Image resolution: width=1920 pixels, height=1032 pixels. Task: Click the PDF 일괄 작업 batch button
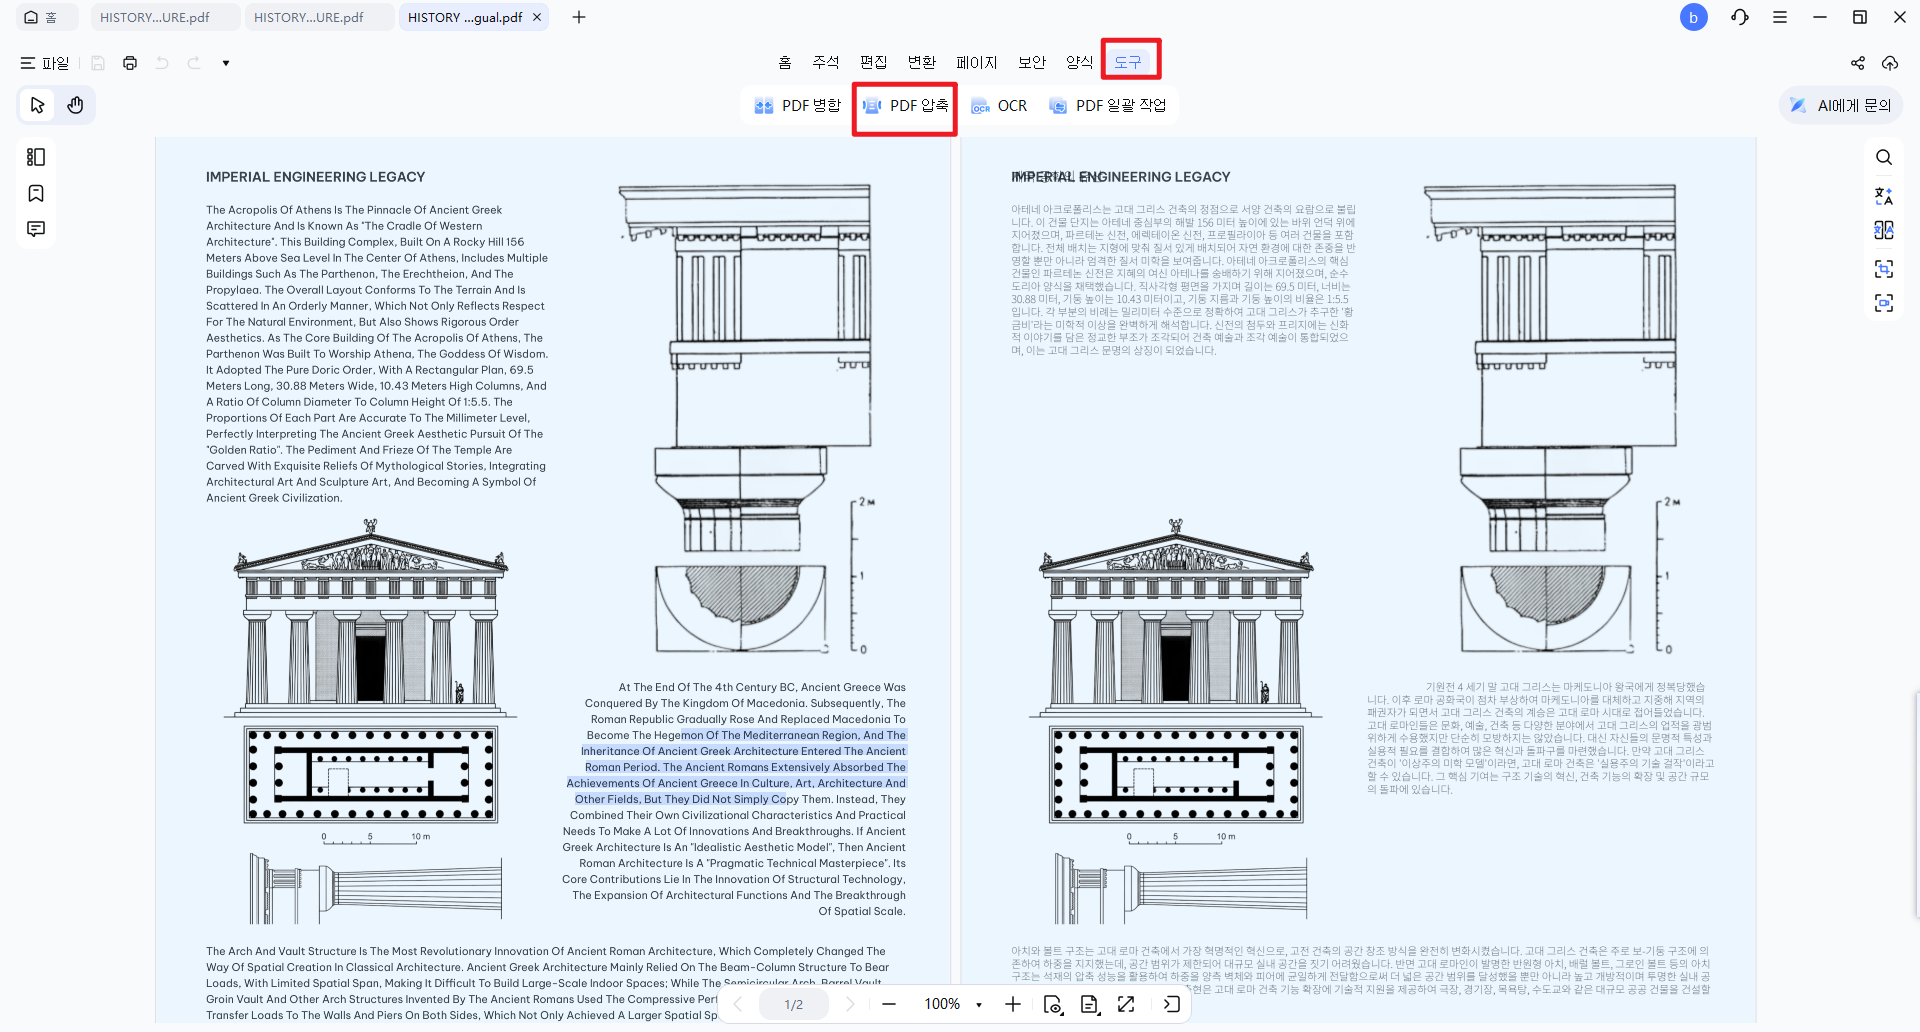point(1107,105)
